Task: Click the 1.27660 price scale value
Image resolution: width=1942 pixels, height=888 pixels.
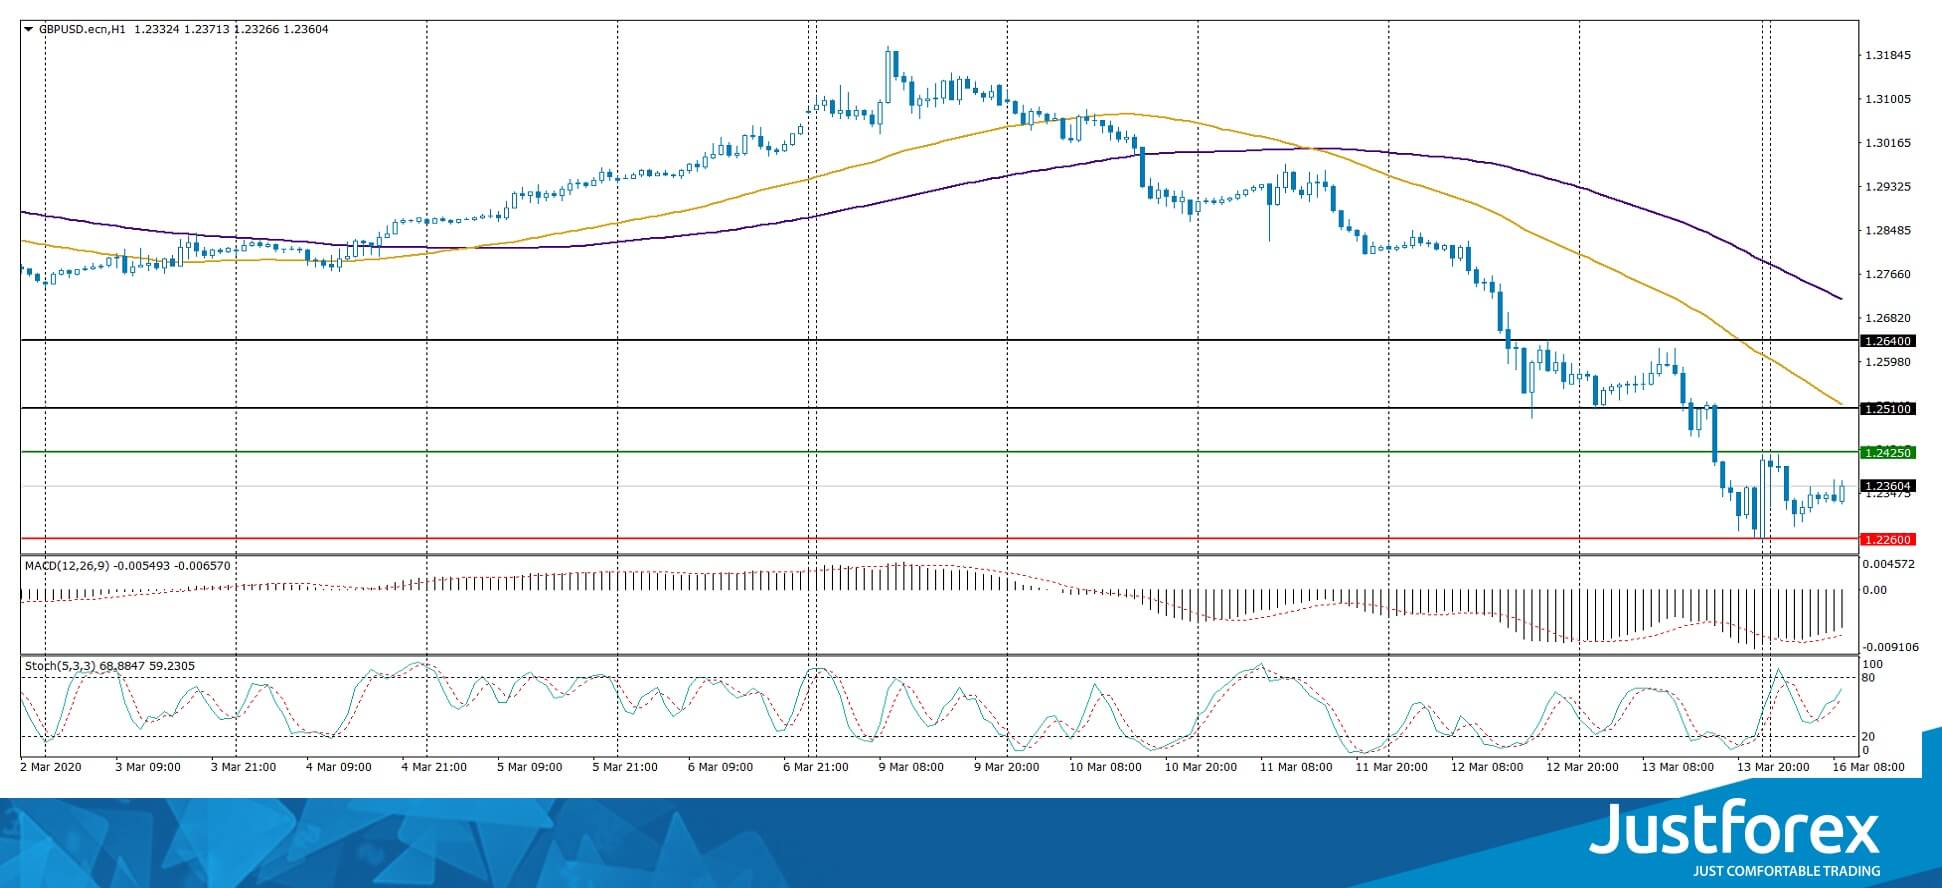Action: 1888,275
